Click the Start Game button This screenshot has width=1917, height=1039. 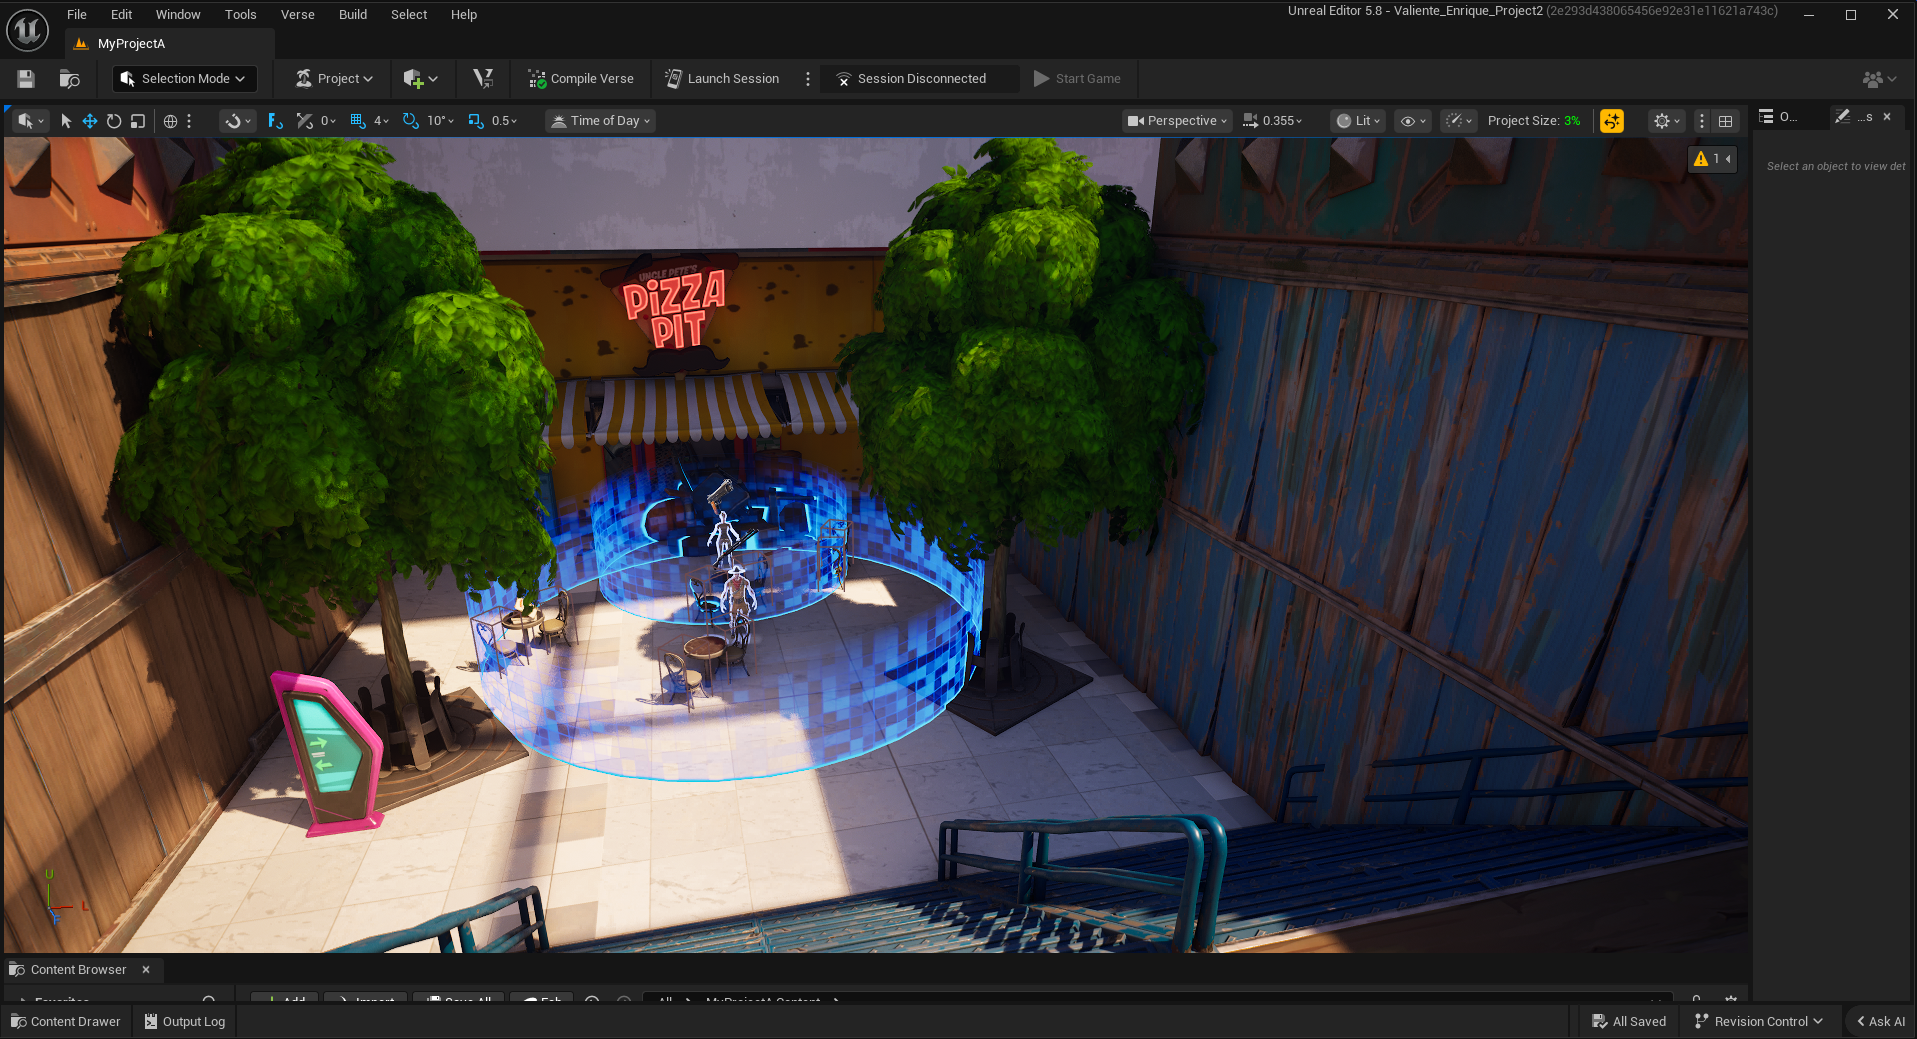[1077, 79]
